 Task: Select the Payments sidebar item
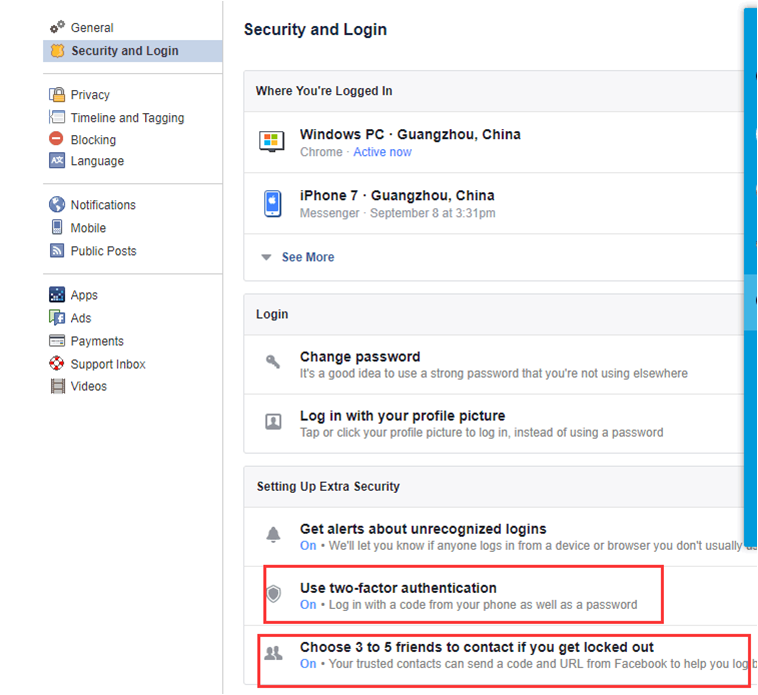coord(97,341)
